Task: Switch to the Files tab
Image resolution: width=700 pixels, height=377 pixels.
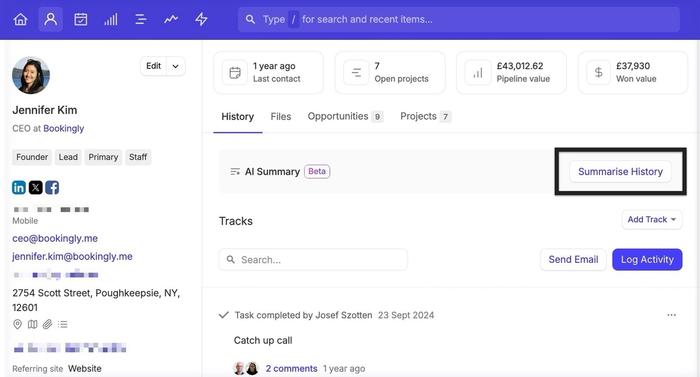Action: (281, 117)
